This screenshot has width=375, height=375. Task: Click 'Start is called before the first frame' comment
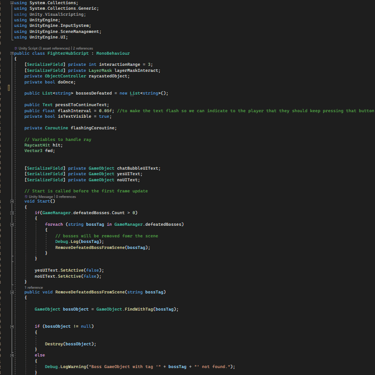tap(86, 191)
